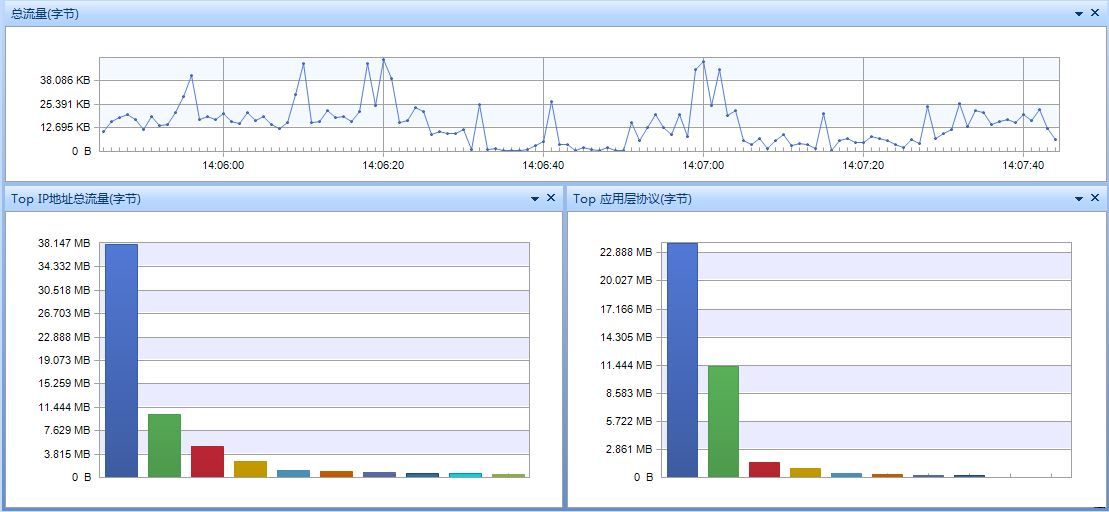
Task: Select the gold bar in Top IP地址 chart
Action: coord(250,468)
